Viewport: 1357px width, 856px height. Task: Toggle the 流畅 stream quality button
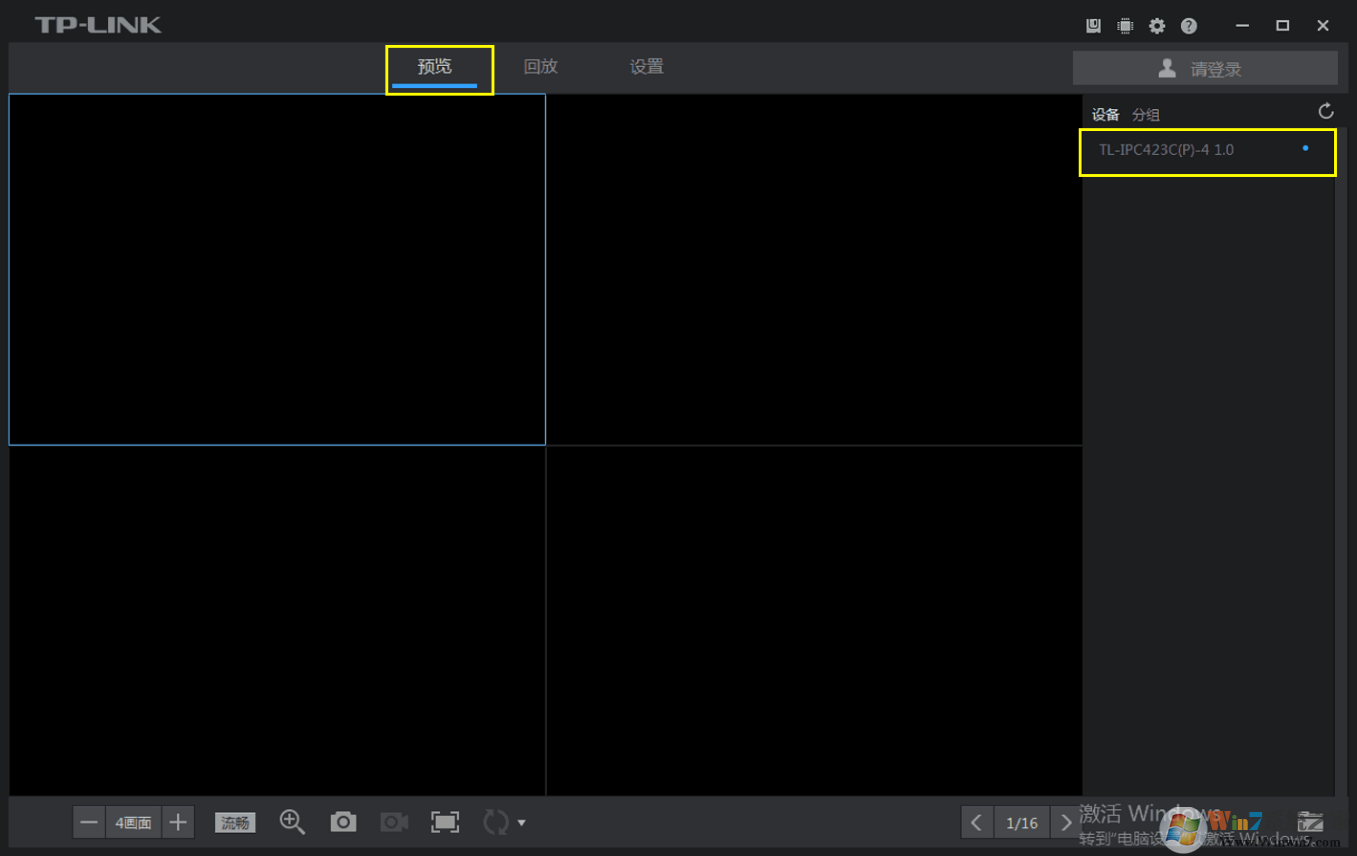[x=235, y=823]
